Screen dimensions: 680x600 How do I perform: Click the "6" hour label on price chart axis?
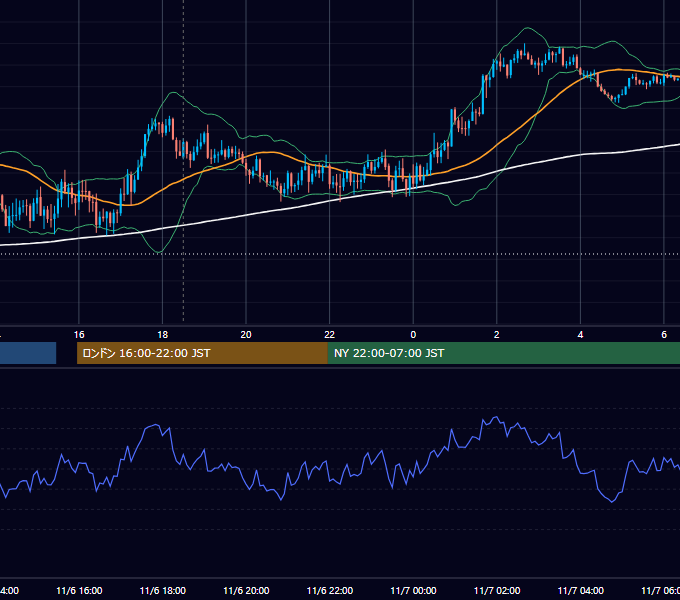point(664,334)
